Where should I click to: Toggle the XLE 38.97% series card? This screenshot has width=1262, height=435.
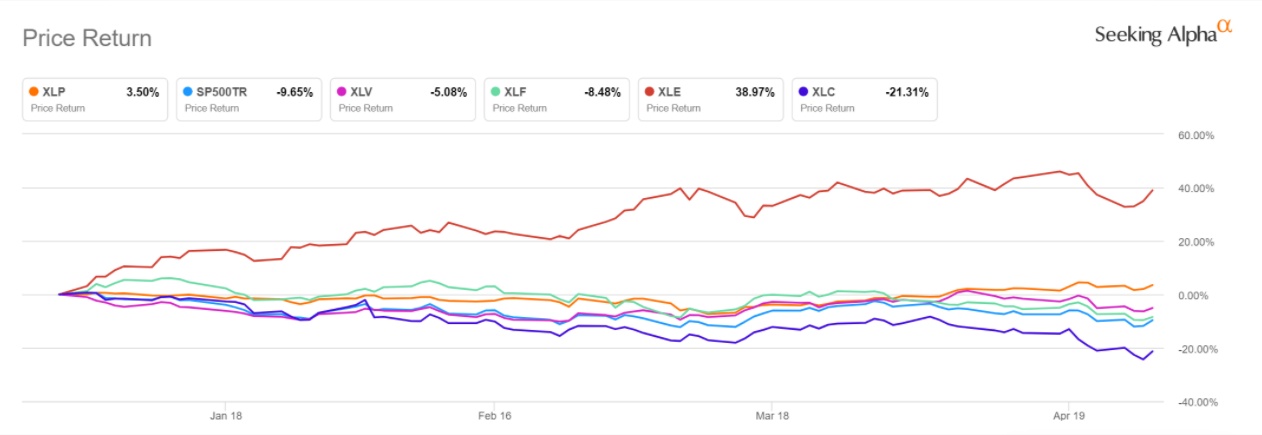(x=710, y=99)
